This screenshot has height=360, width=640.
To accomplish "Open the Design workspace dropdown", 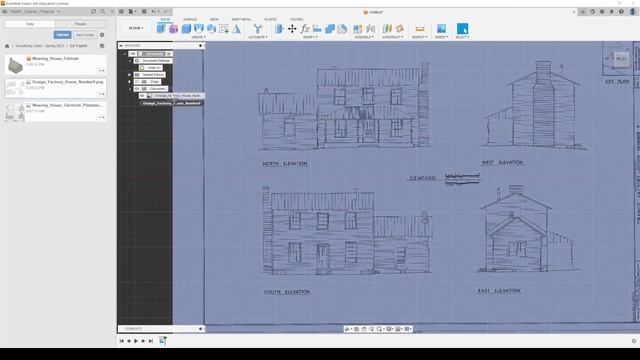I will click(x=136, y=28).
